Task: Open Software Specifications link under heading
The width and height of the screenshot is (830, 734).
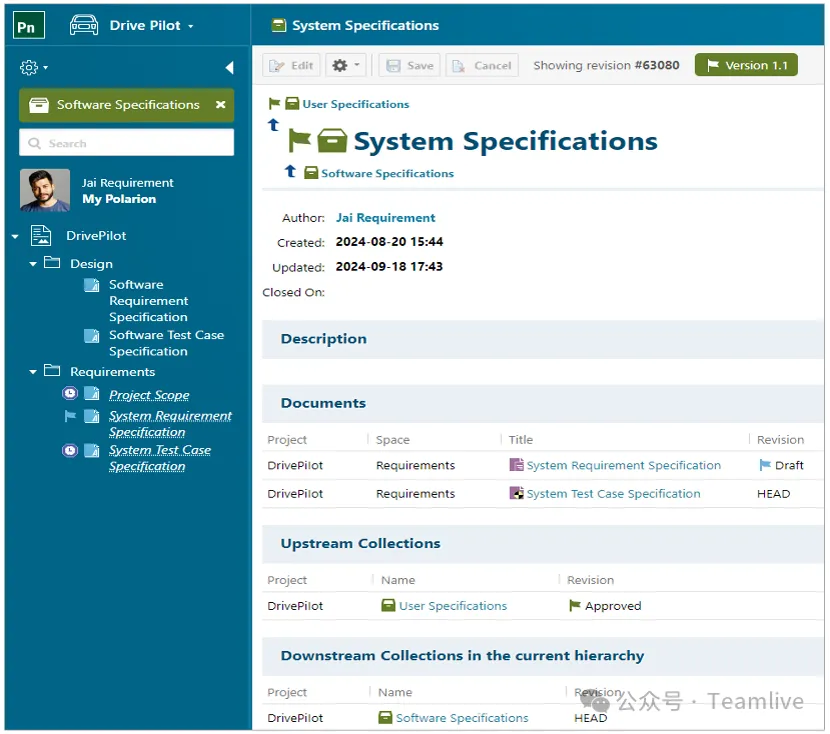Action: [387, 174]
